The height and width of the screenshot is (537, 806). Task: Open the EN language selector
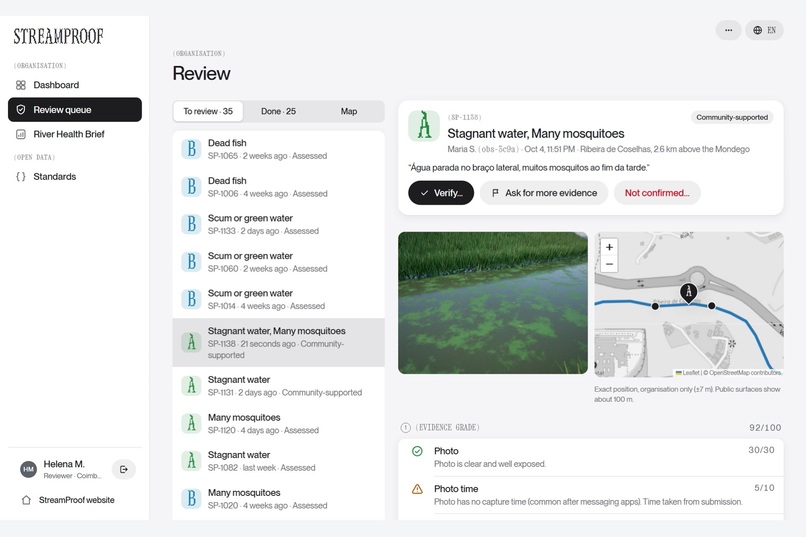[x=764, y=30]
